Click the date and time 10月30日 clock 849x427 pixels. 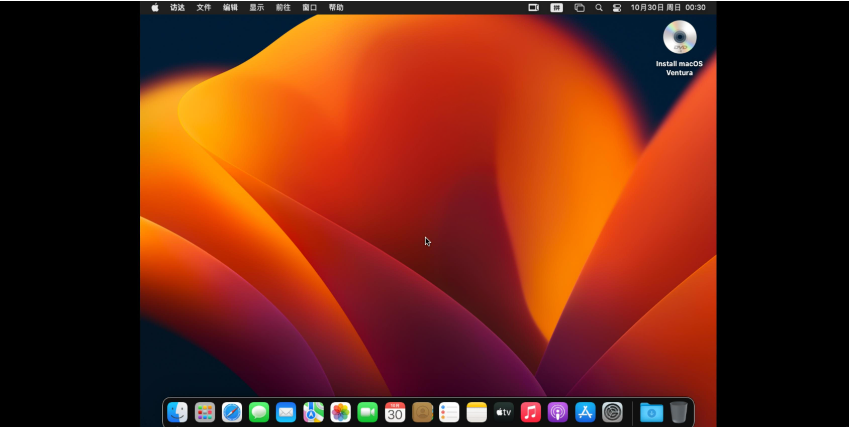(x=668, y=7)
